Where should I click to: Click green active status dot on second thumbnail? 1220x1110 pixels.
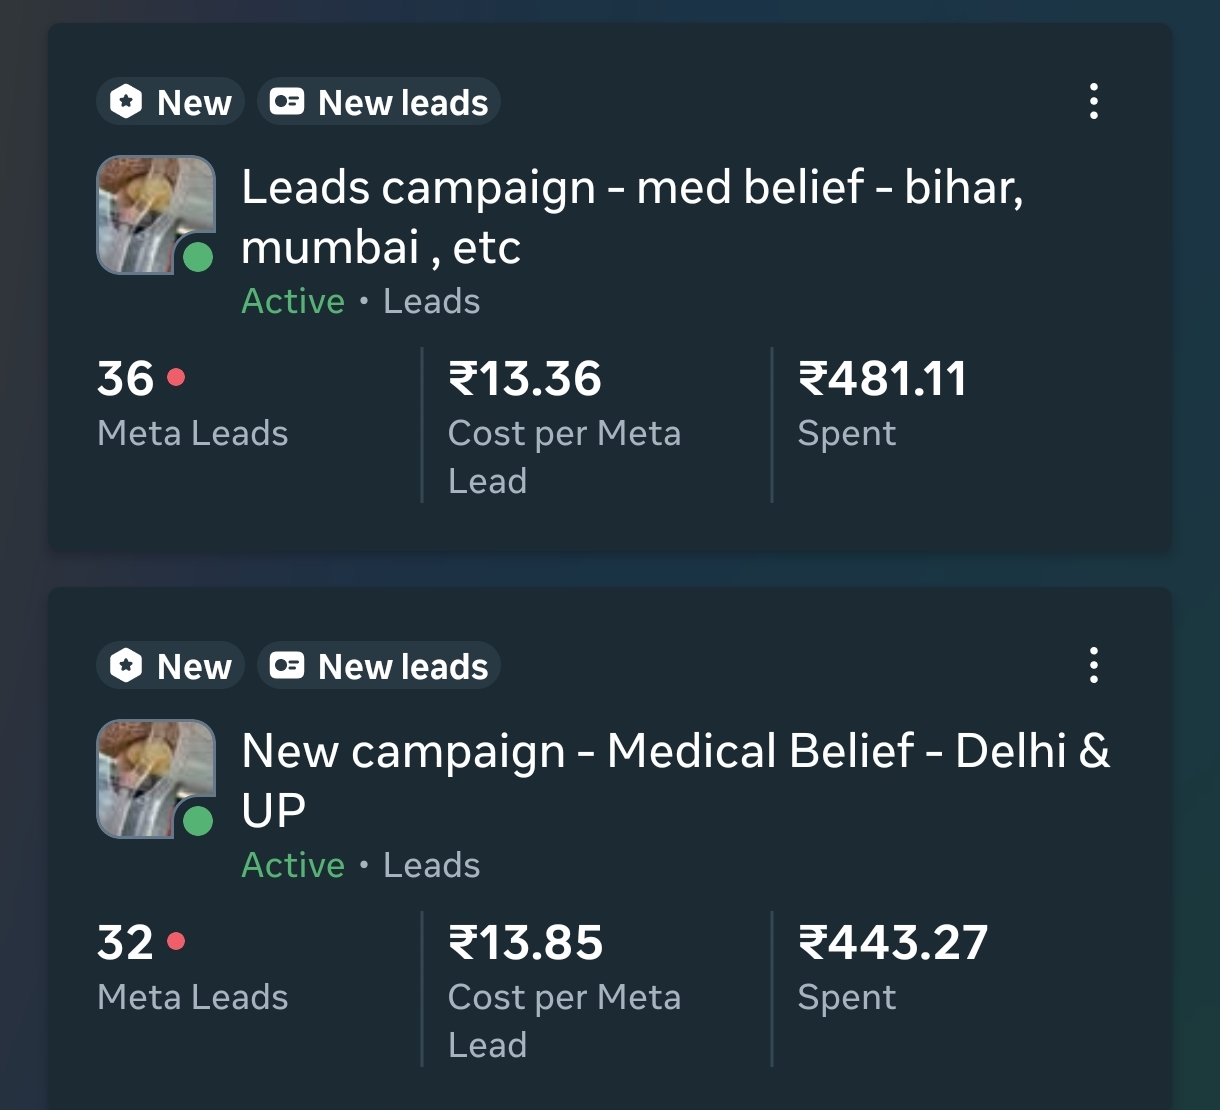click(x=198, y=821)
